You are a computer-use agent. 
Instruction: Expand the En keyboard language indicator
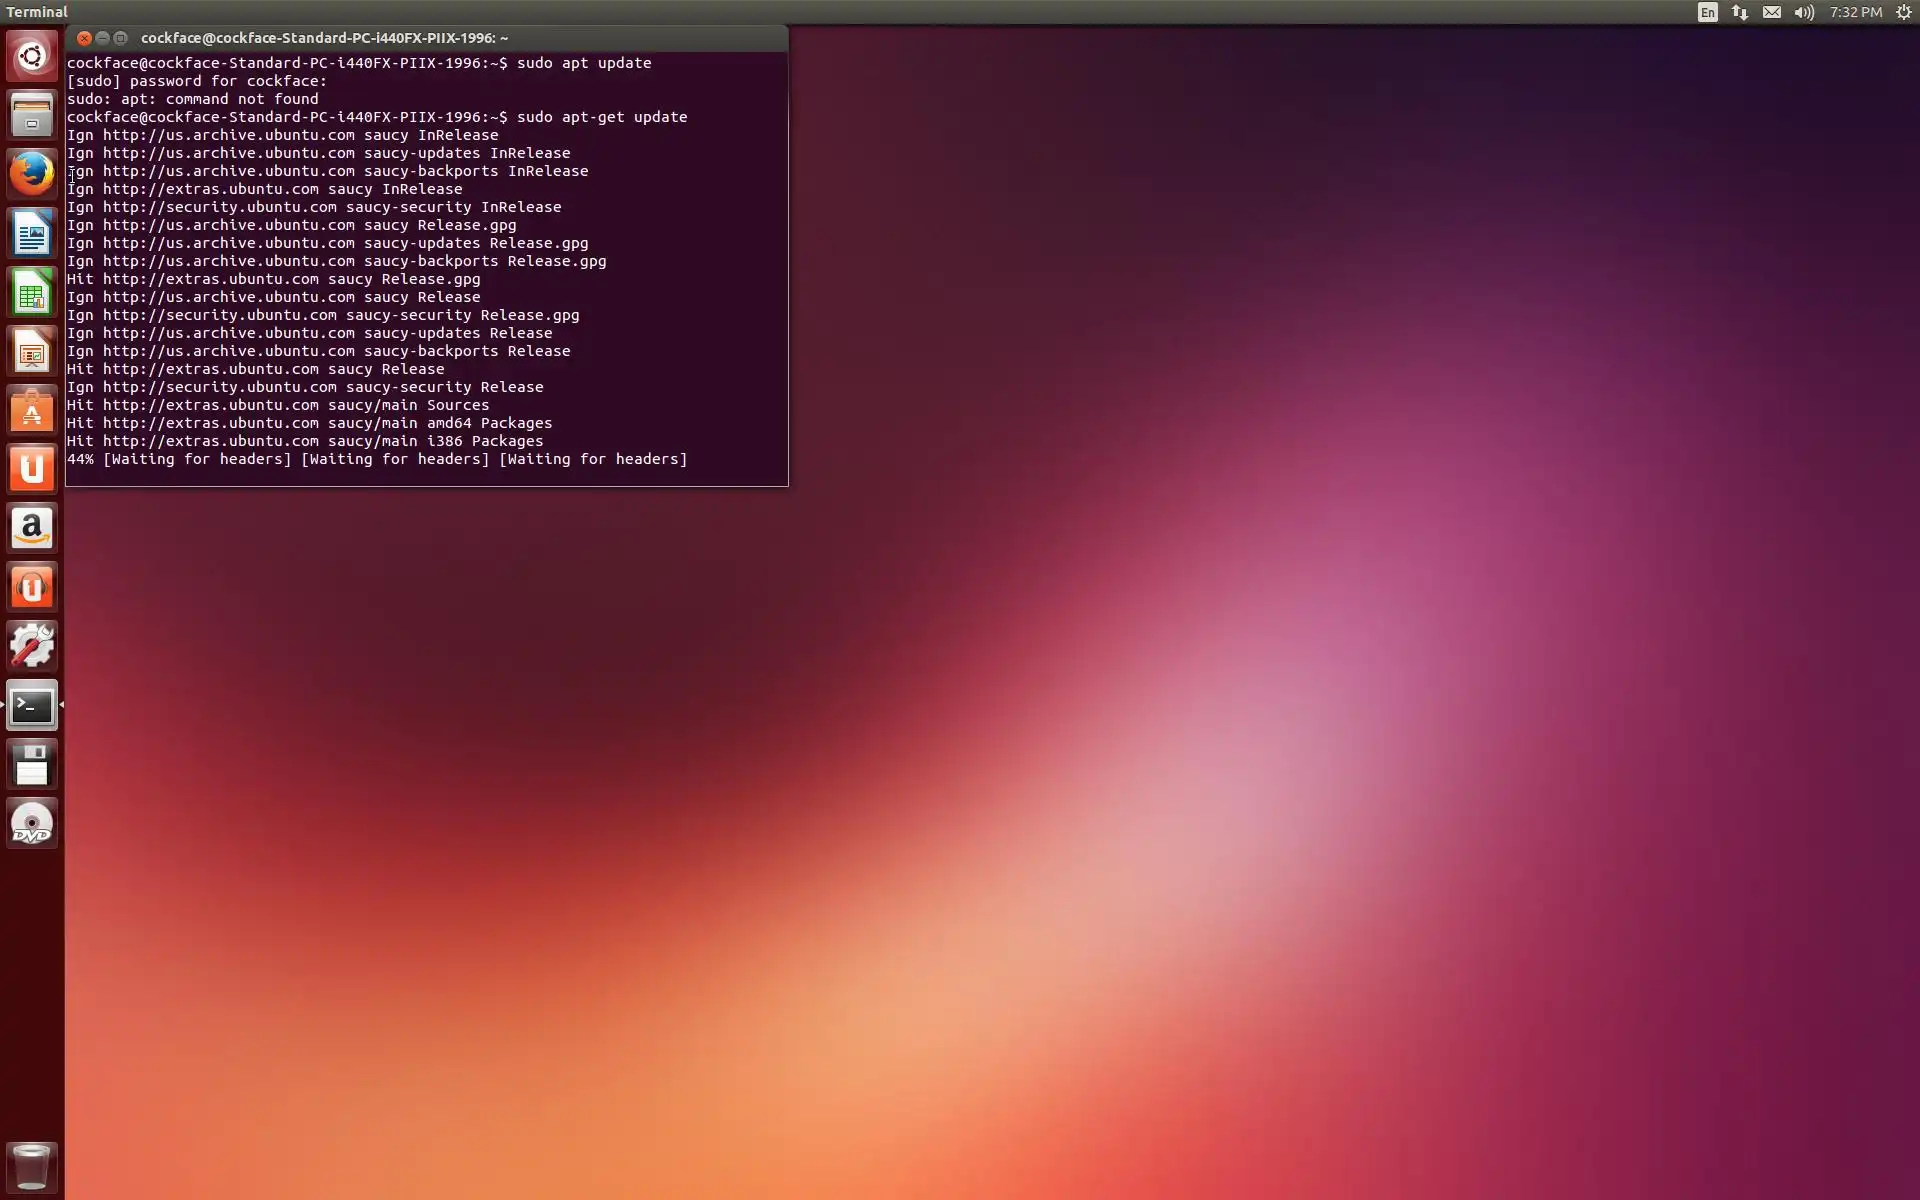pos(1707,12)
